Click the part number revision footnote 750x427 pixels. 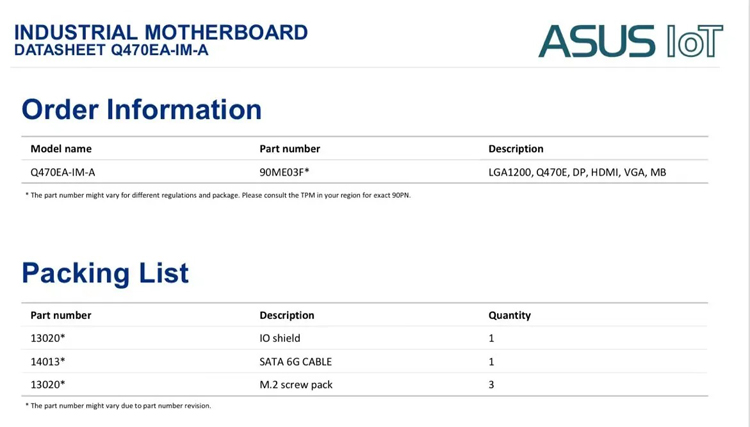118,405
